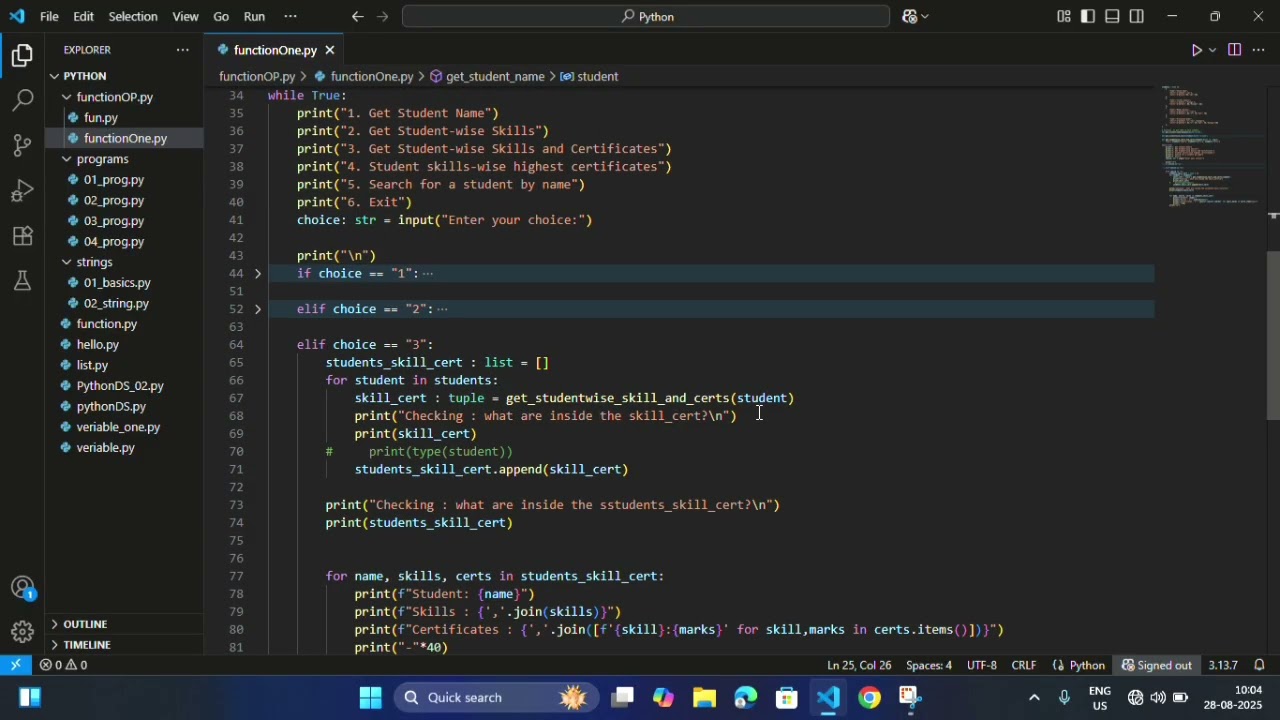1280x720 pixels.
Task: Expand the OUTLINE section
Action: click(125, 624)
